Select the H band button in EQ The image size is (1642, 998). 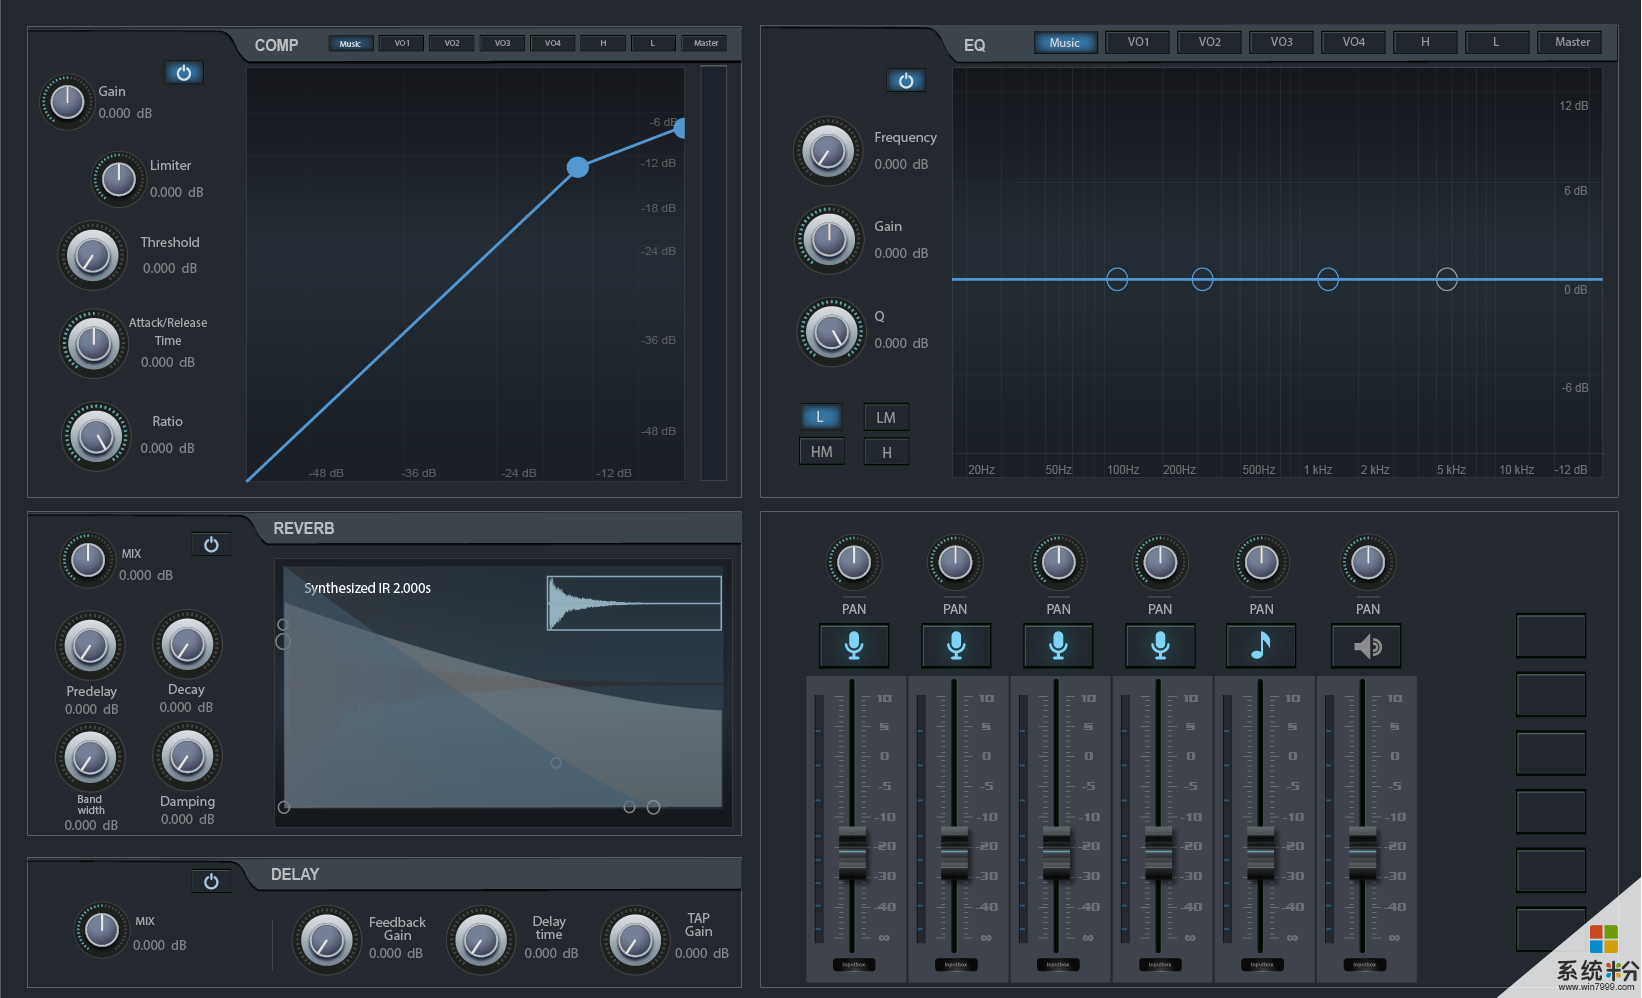tap(886, 452)
